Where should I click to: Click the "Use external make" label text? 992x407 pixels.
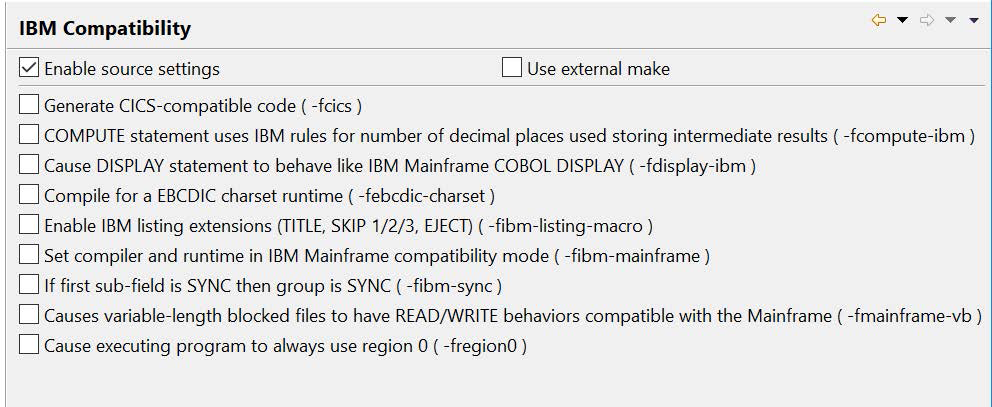point(598,69)
